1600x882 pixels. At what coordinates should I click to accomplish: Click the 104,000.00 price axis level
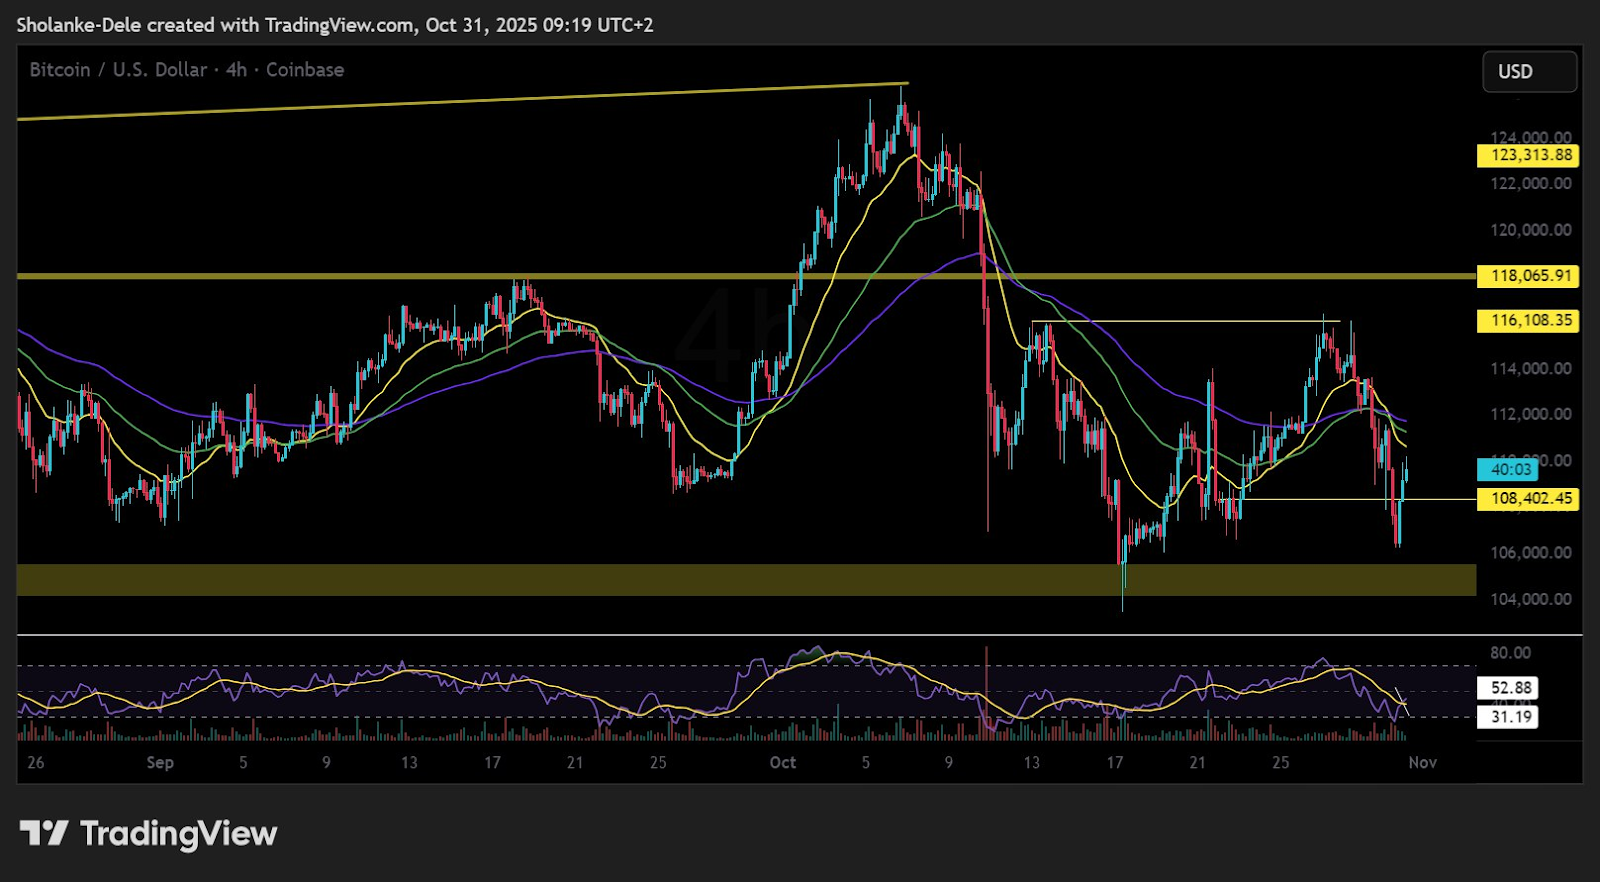click(x=1530, y=599)
